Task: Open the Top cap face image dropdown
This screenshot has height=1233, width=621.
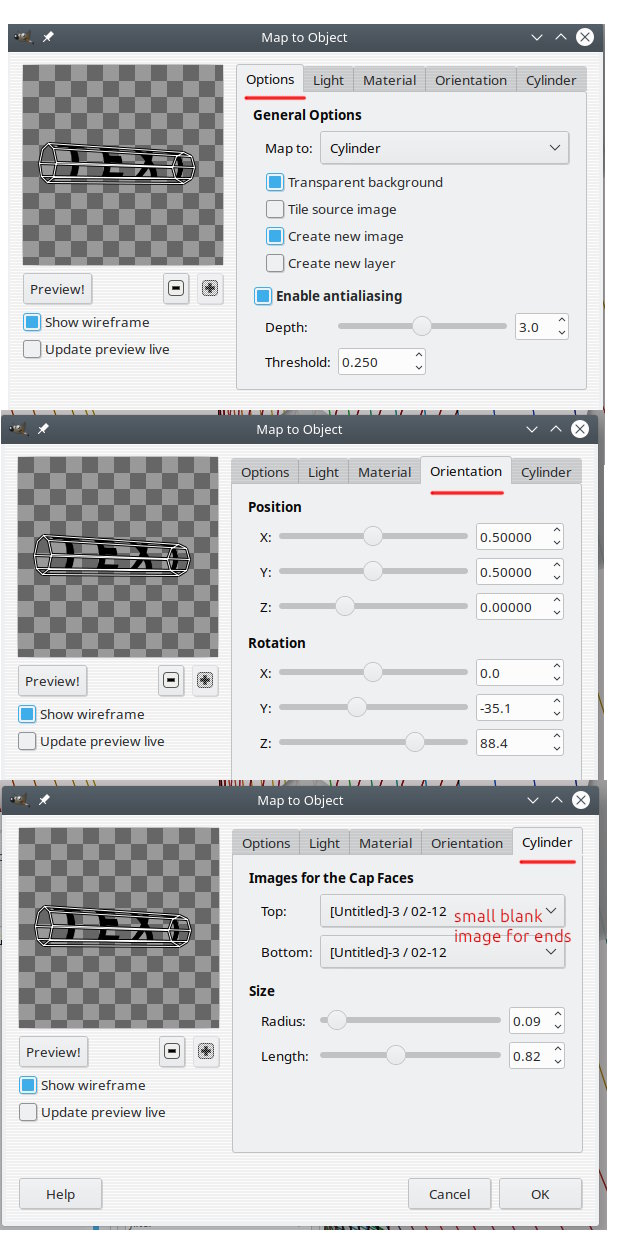Action: [442, 911]
